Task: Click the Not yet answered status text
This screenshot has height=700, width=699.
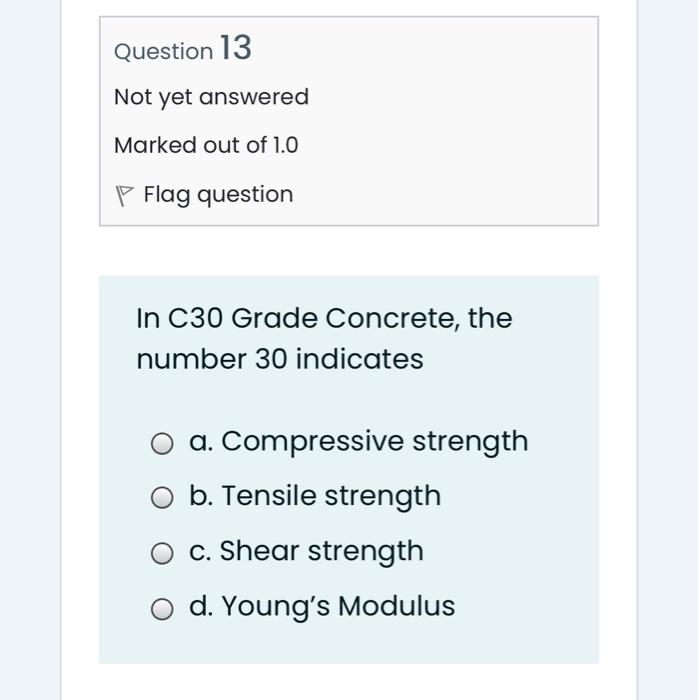Action: pyautogui.click(x=211, y=97)
